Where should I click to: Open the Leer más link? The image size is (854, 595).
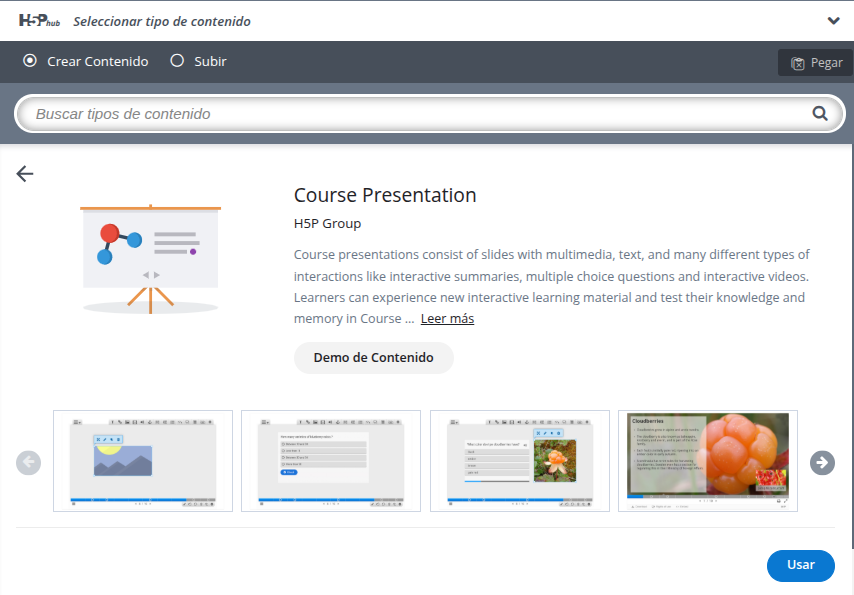coord(447,319)
